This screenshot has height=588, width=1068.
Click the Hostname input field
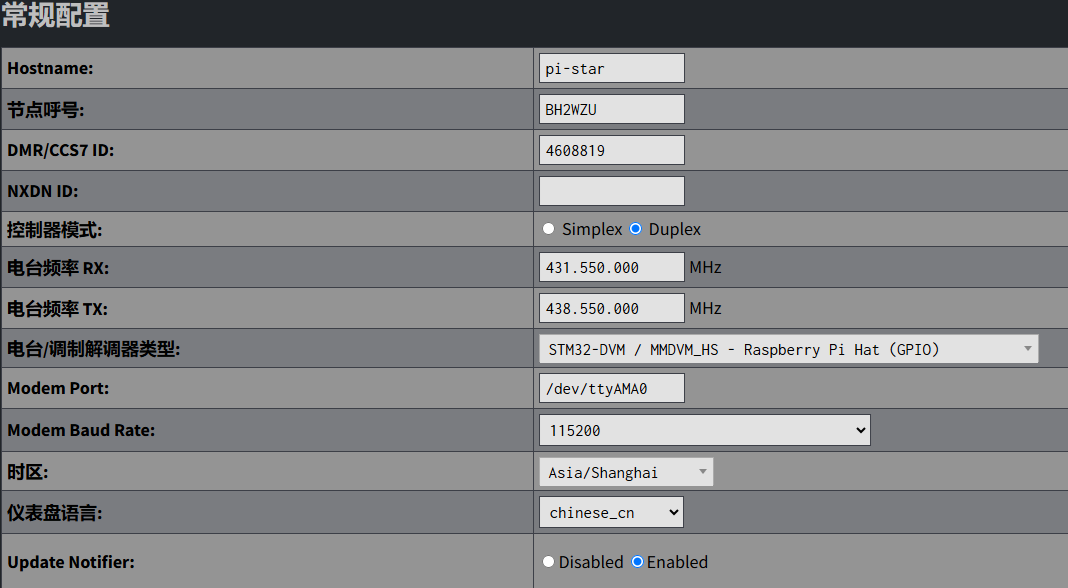coord(611,68)
